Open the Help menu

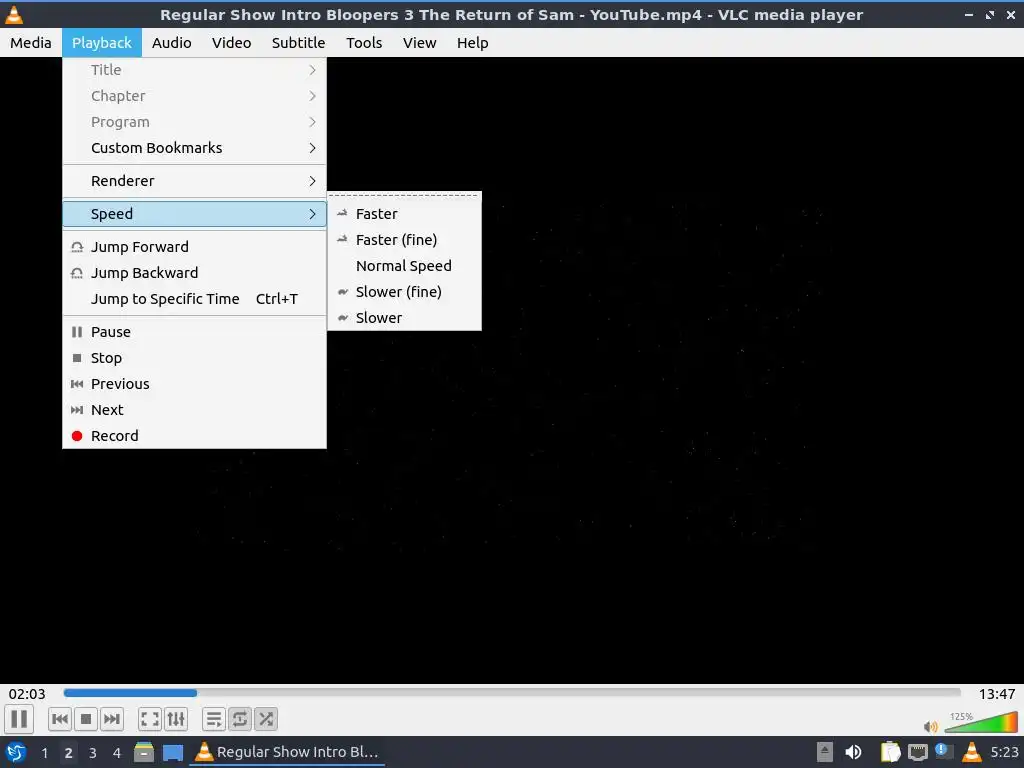[x=473, y=42]
